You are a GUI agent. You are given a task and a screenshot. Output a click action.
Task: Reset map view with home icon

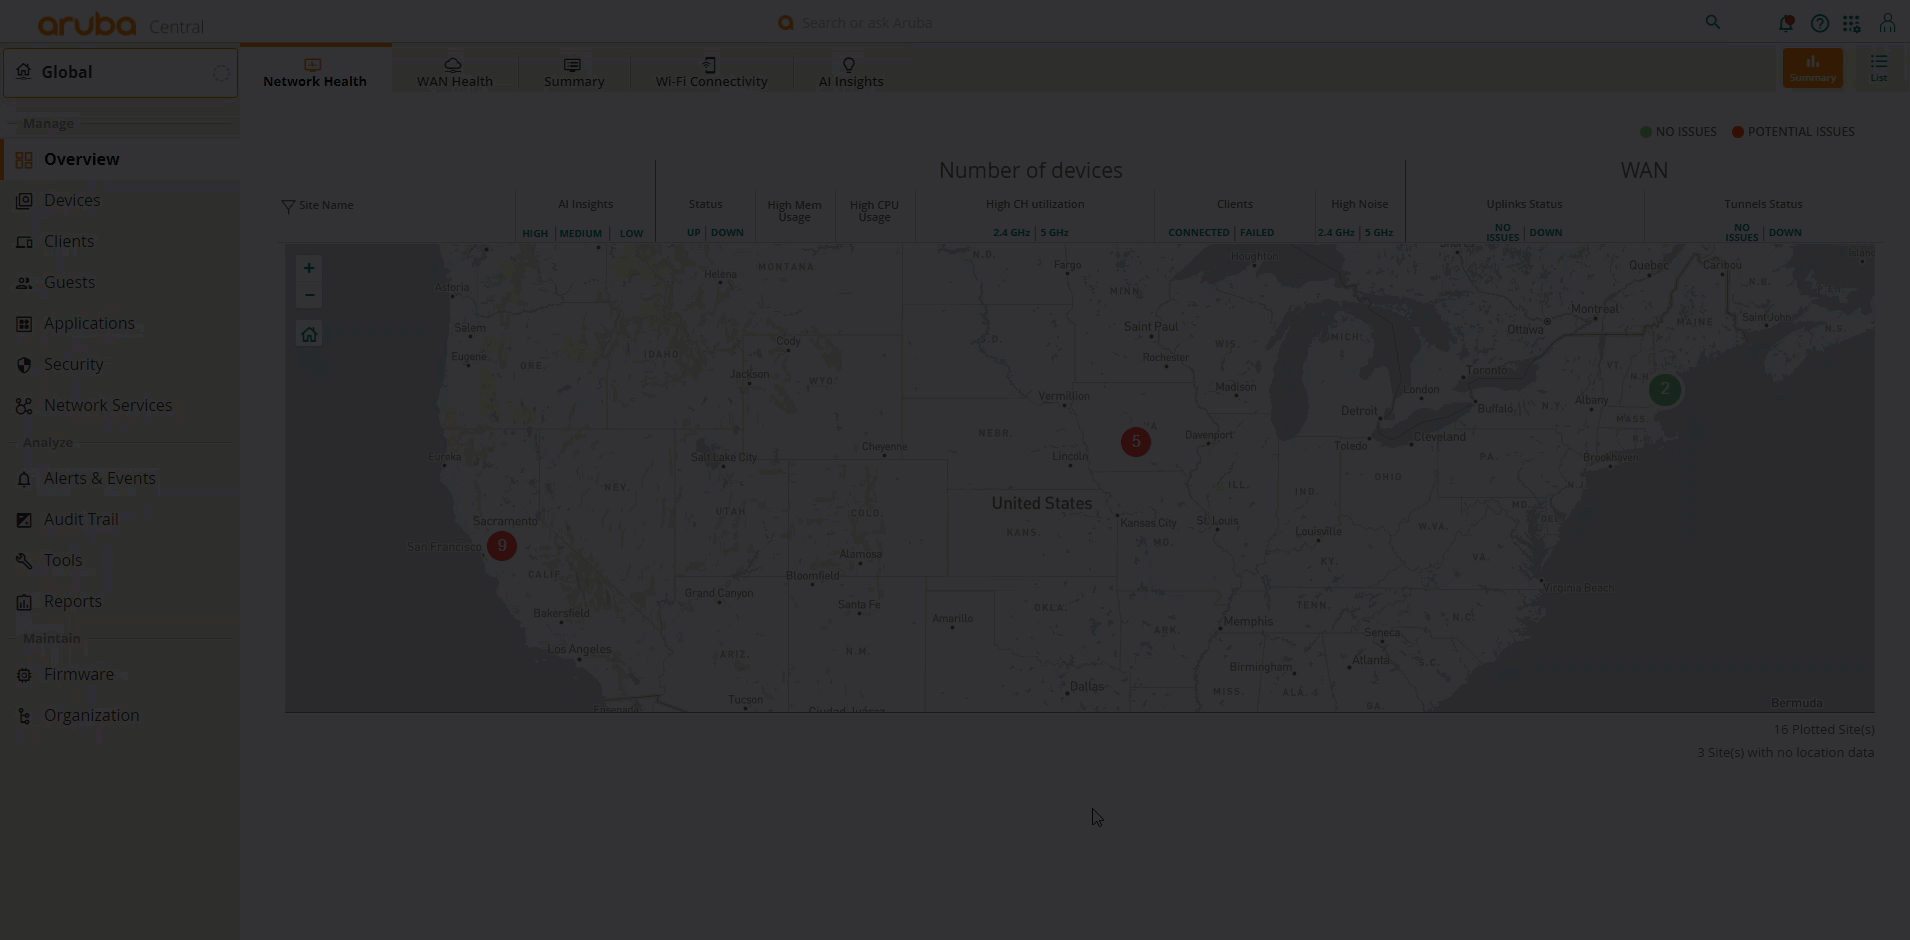(309, 335)
